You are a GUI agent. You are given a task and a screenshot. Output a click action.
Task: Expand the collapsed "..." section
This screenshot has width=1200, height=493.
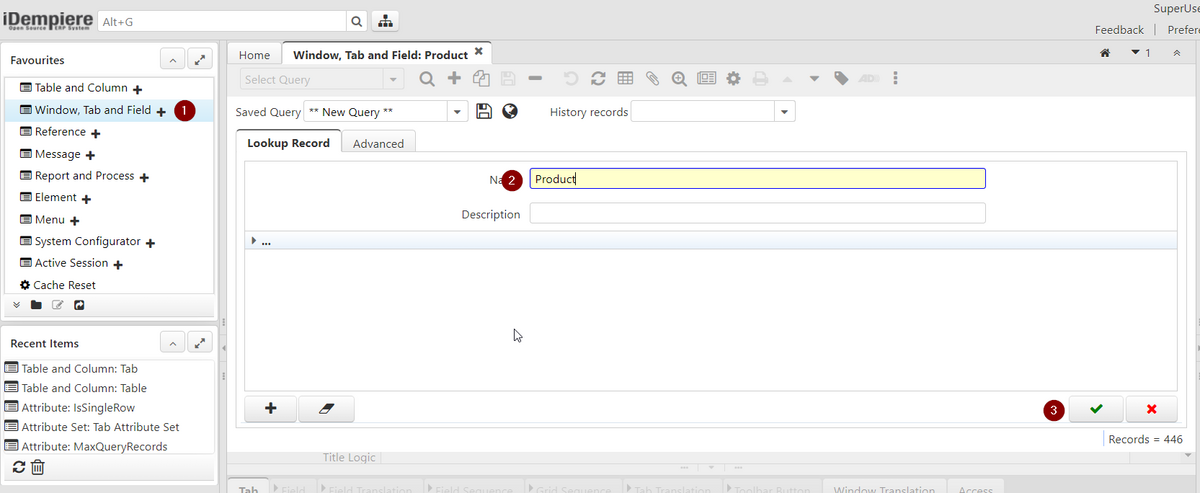[254, 241]
